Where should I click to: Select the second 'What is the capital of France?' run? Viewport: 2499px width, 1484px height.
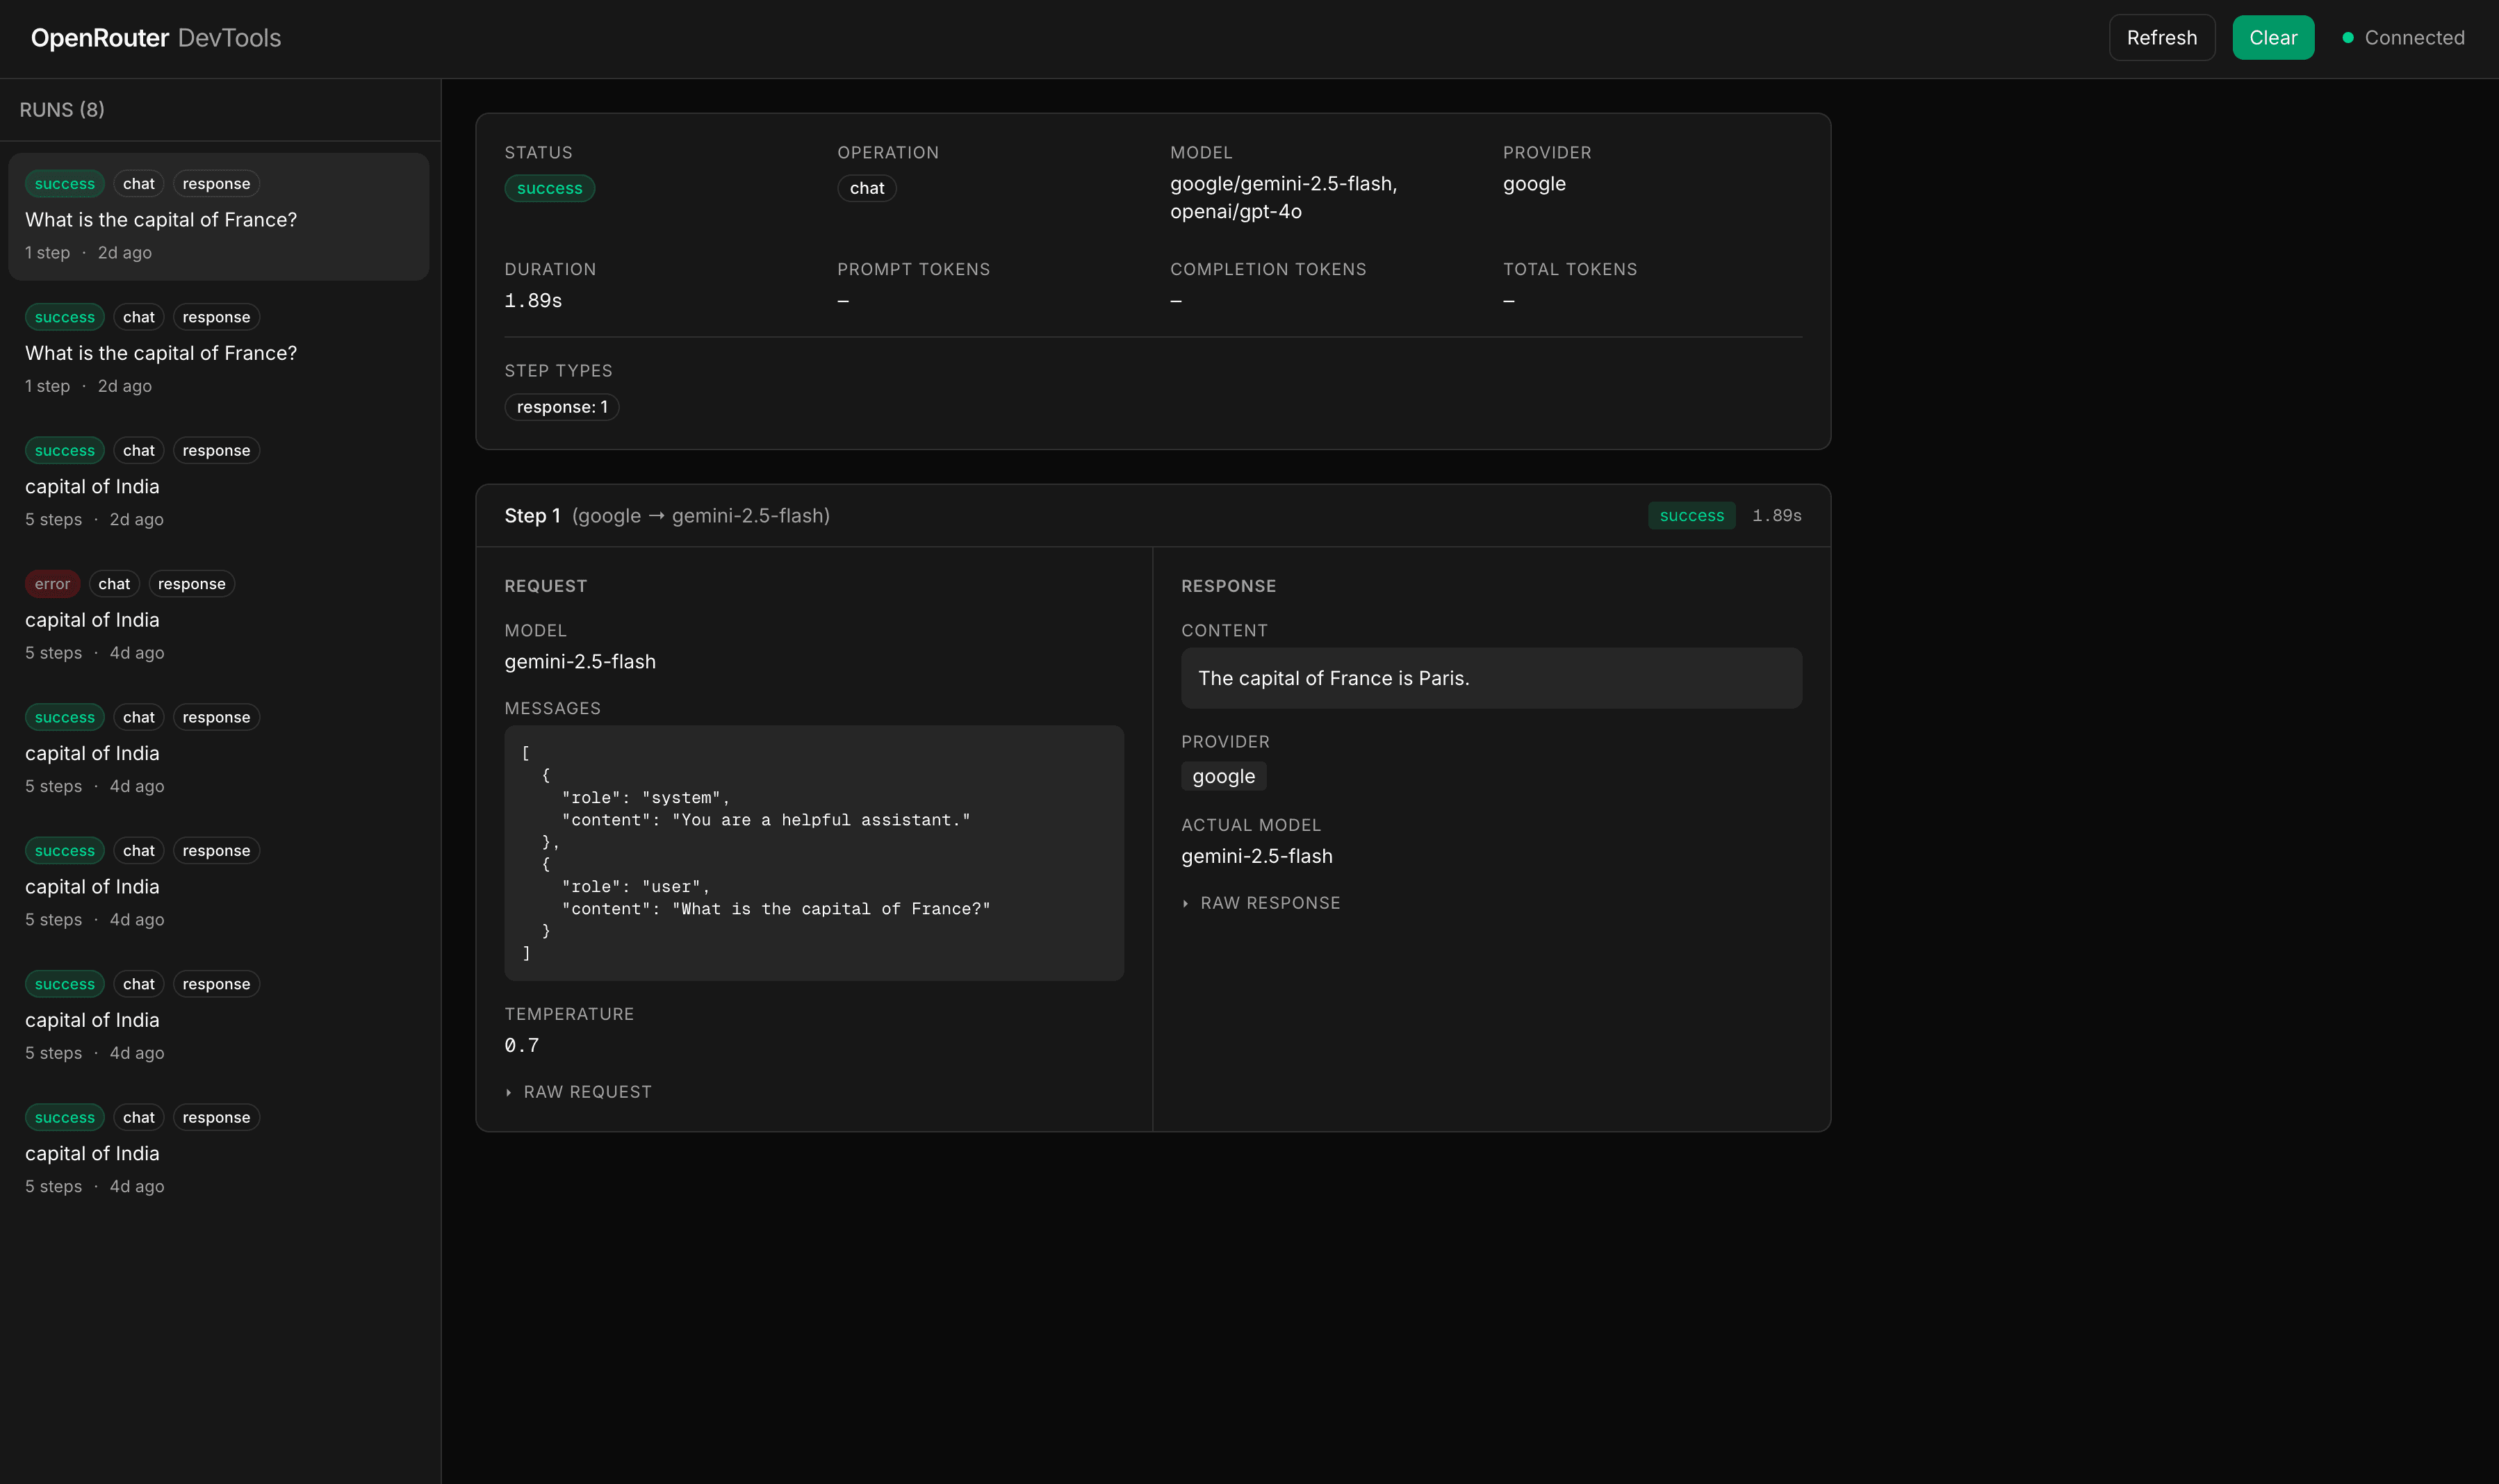(219, 350)
